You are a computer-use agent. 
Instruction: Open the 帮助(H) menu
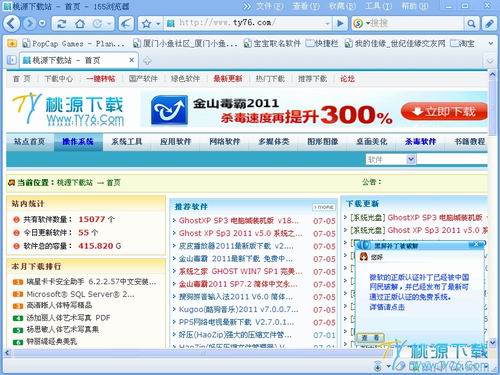pos(414,6)
